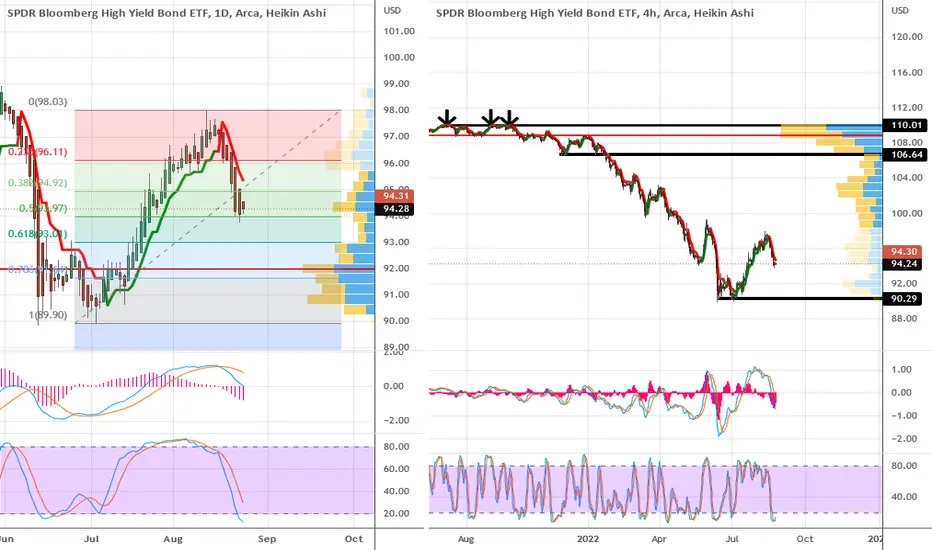Click the 116.00 price axis value on 4h chart

pos(907,72)
